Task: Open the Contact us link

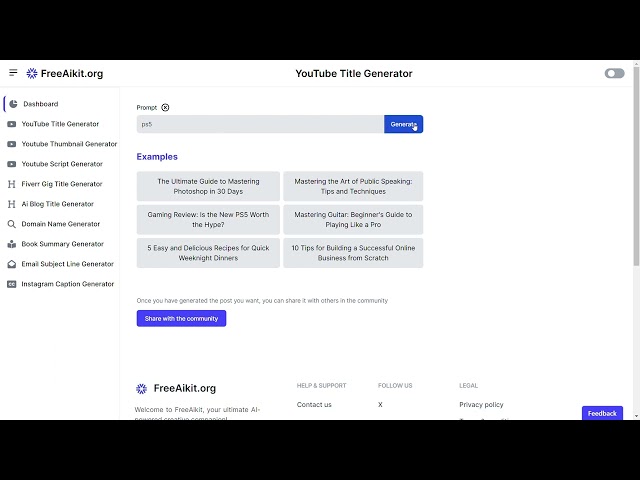Action: tap(314, 404)
